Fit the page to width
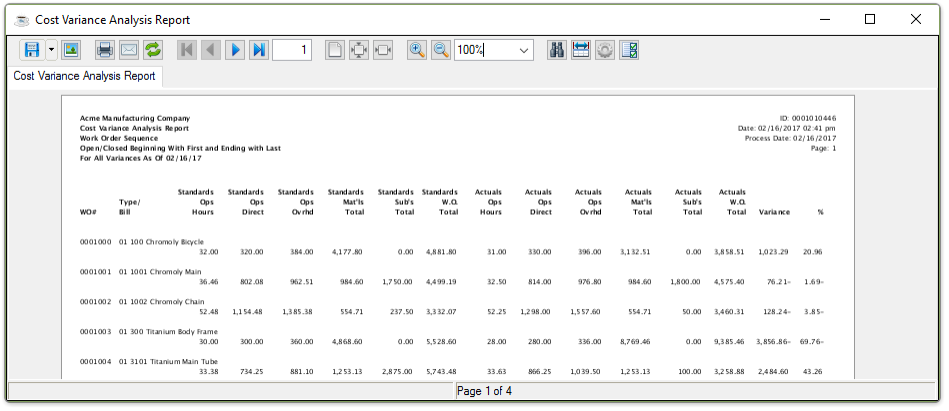 [383, 49]
